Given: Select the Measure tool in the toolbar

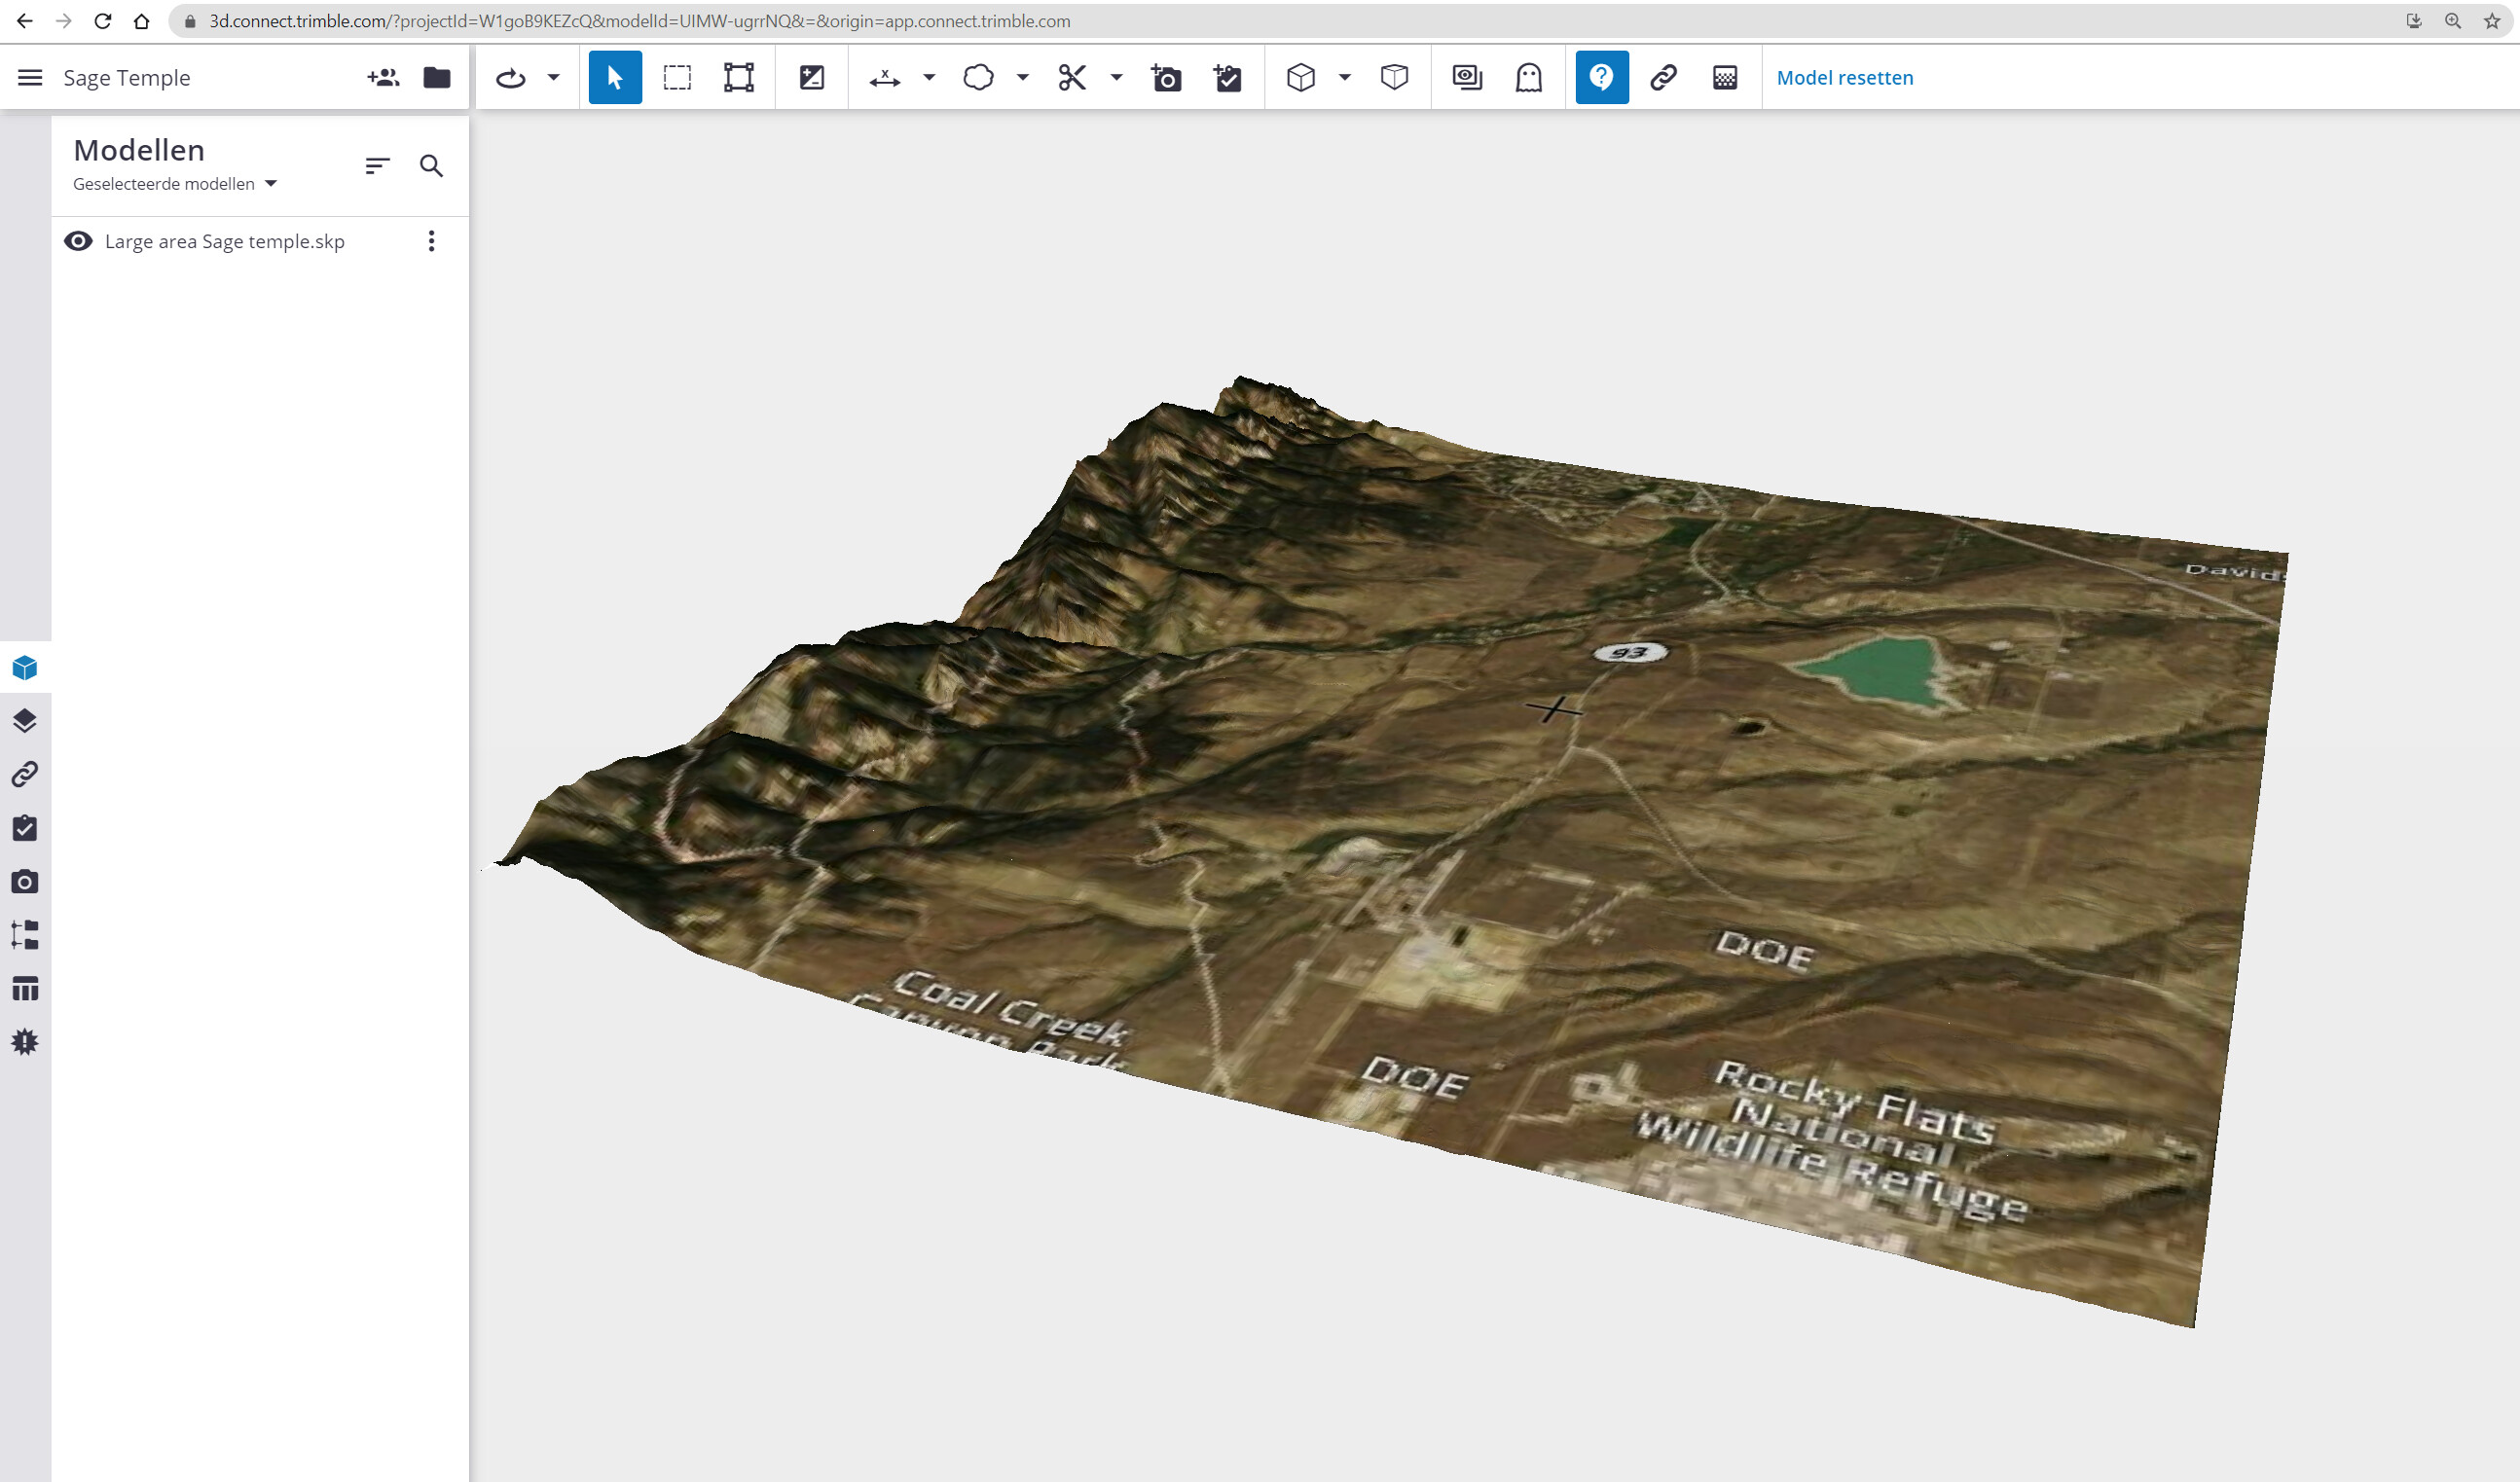Looking at the screenshot, I should point(885,77).
